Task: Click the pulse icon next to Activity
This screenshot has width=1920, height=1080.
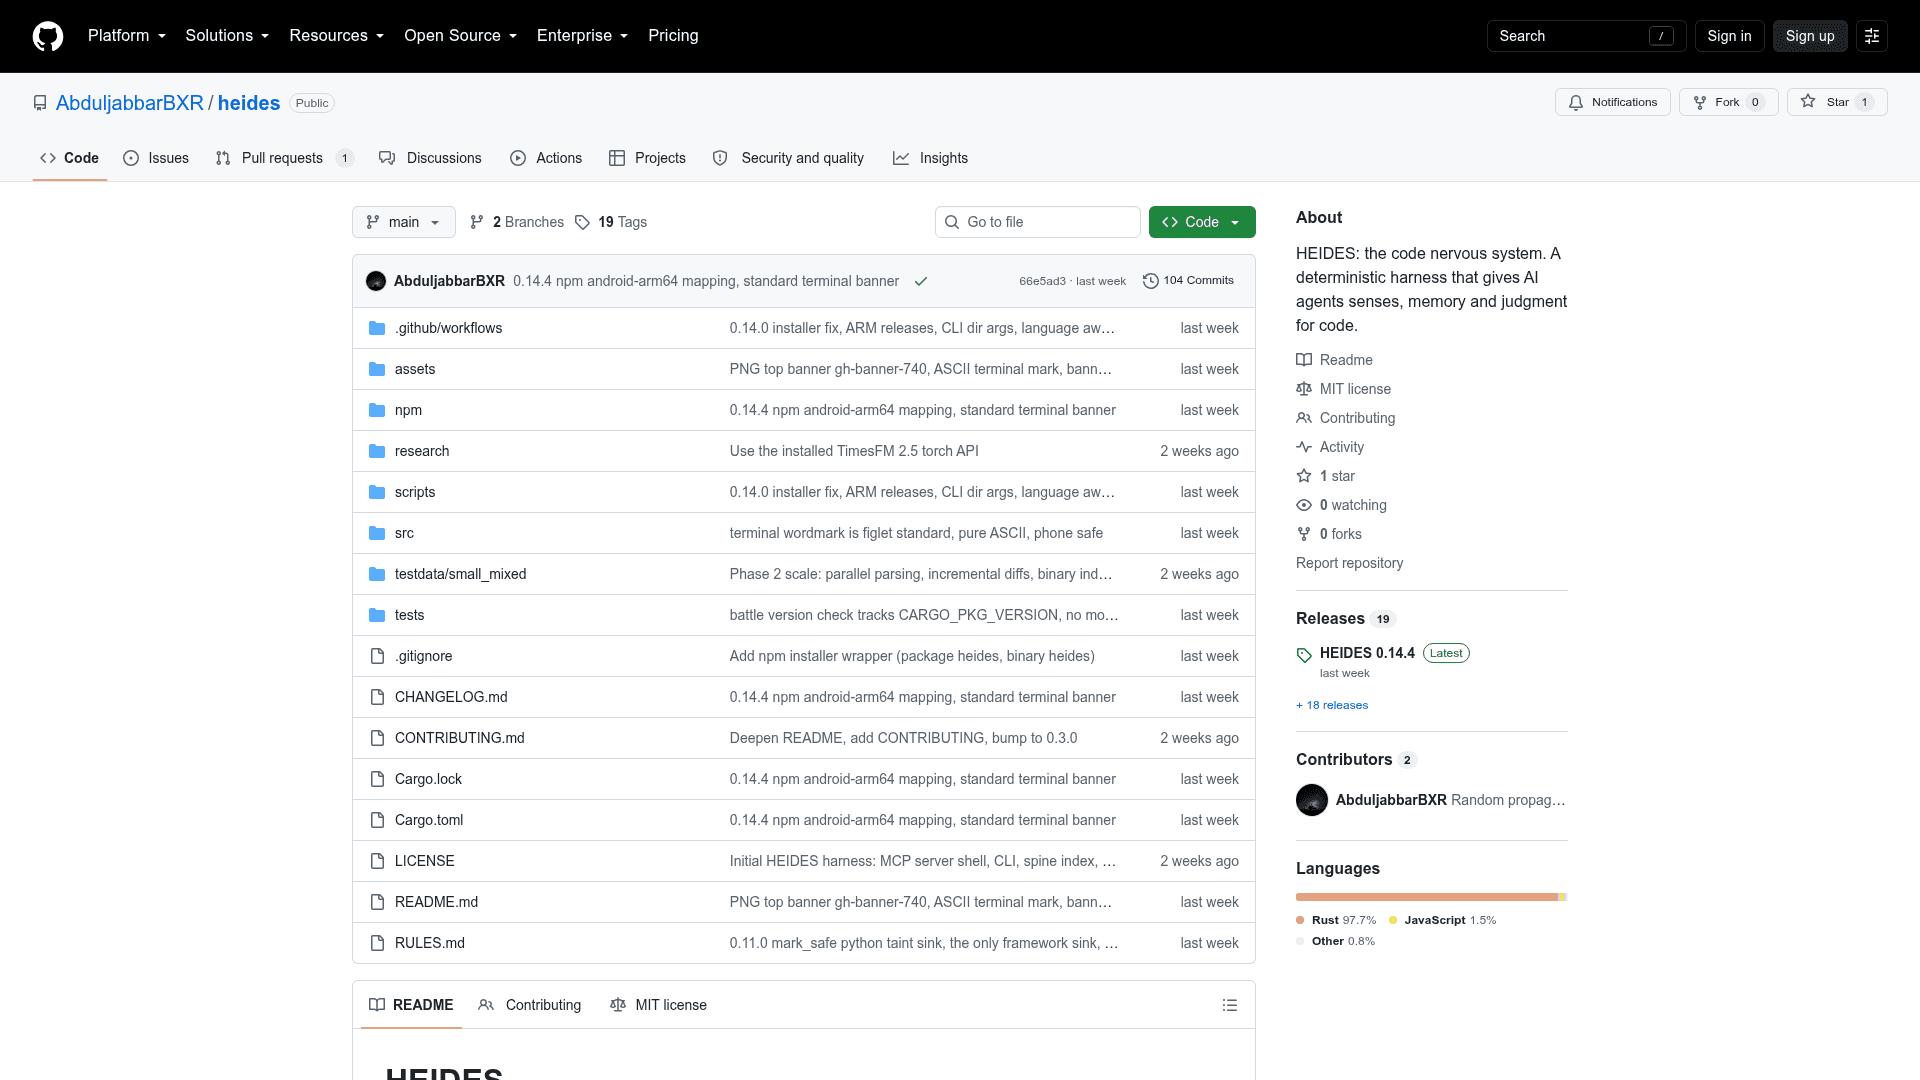Action: click(1304, 447)
